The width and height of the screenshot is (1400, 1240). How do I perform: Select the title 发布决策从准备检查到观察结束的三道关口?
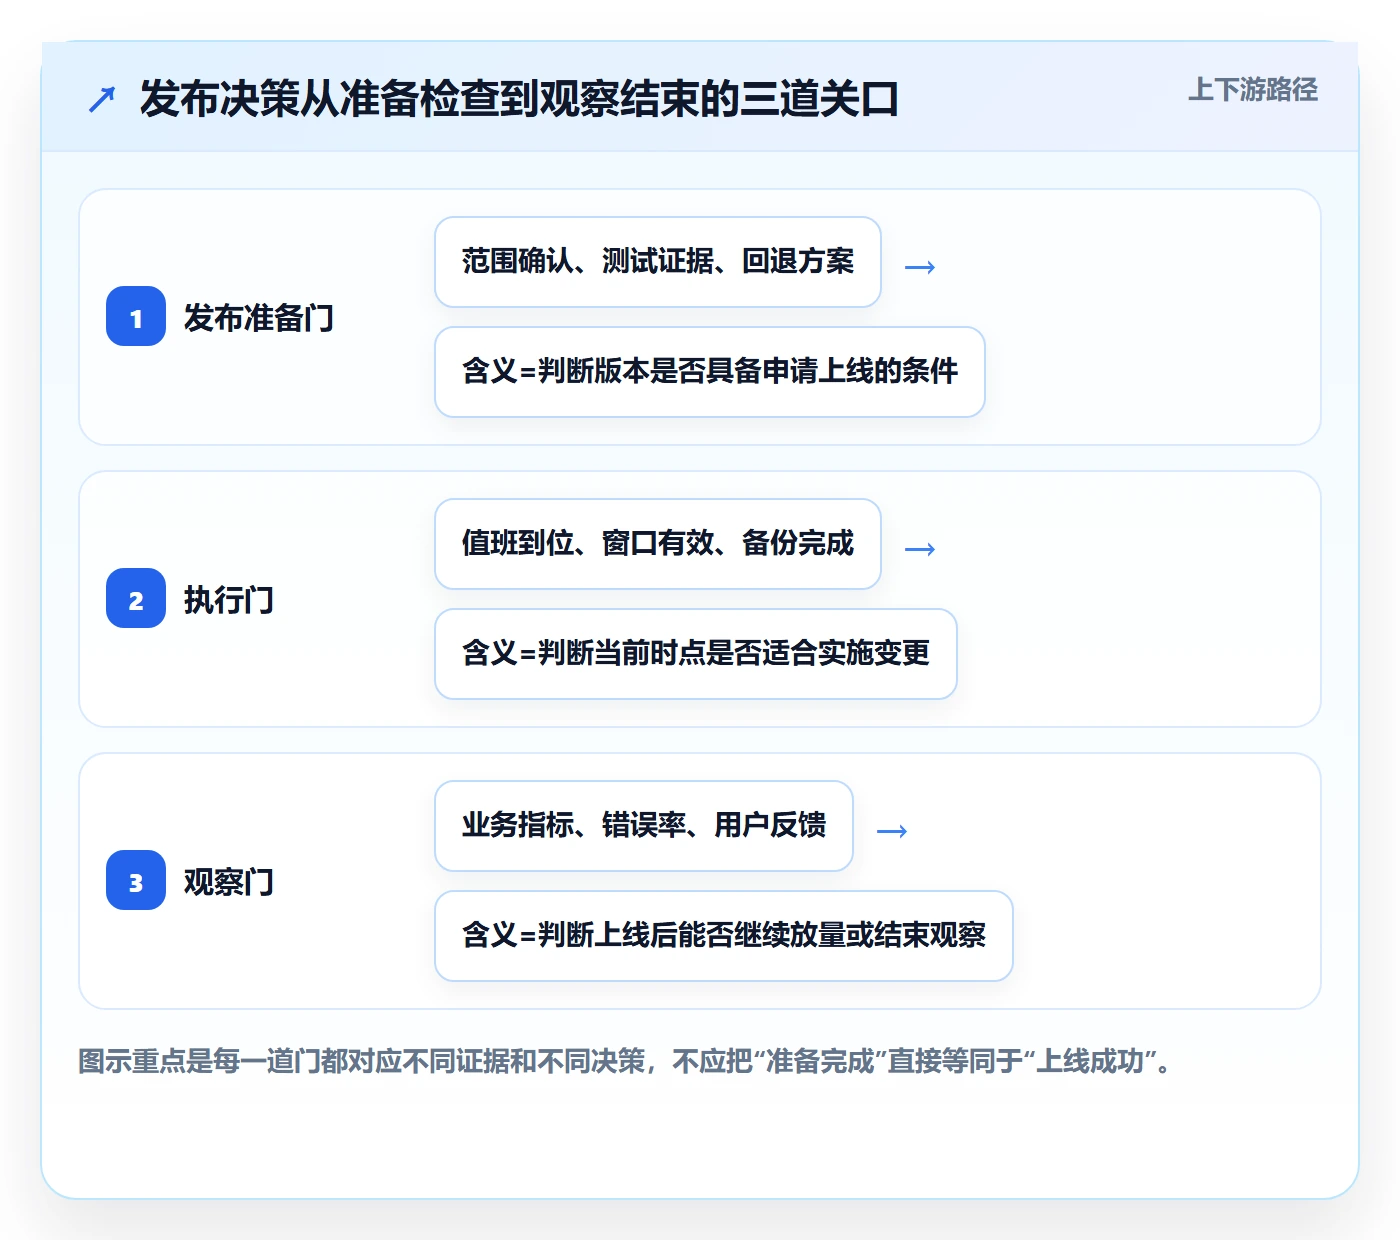coord(519,99)
